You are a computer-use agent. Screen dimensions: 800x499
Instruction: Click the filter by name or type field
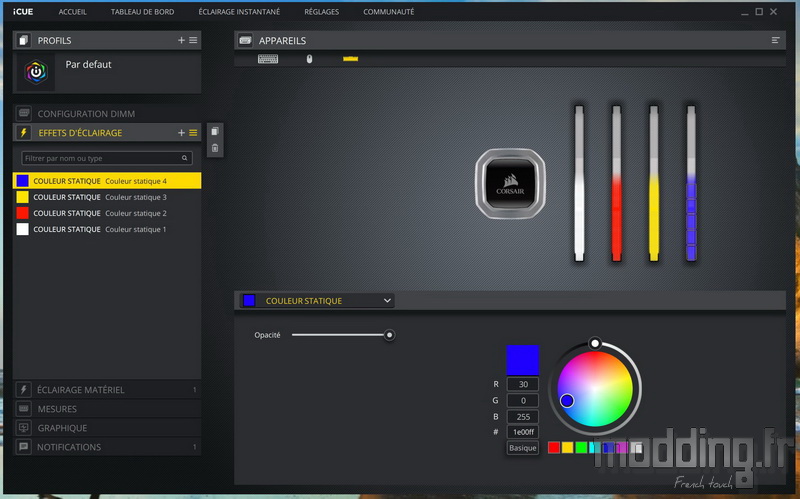pos(107,158)
